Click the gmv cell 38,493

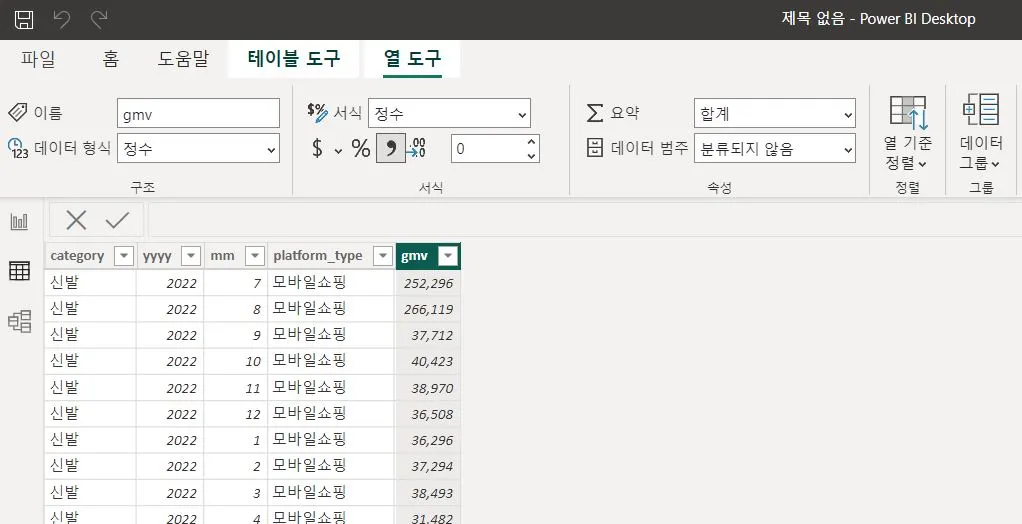pyautogui.click(x=428, y=493)
